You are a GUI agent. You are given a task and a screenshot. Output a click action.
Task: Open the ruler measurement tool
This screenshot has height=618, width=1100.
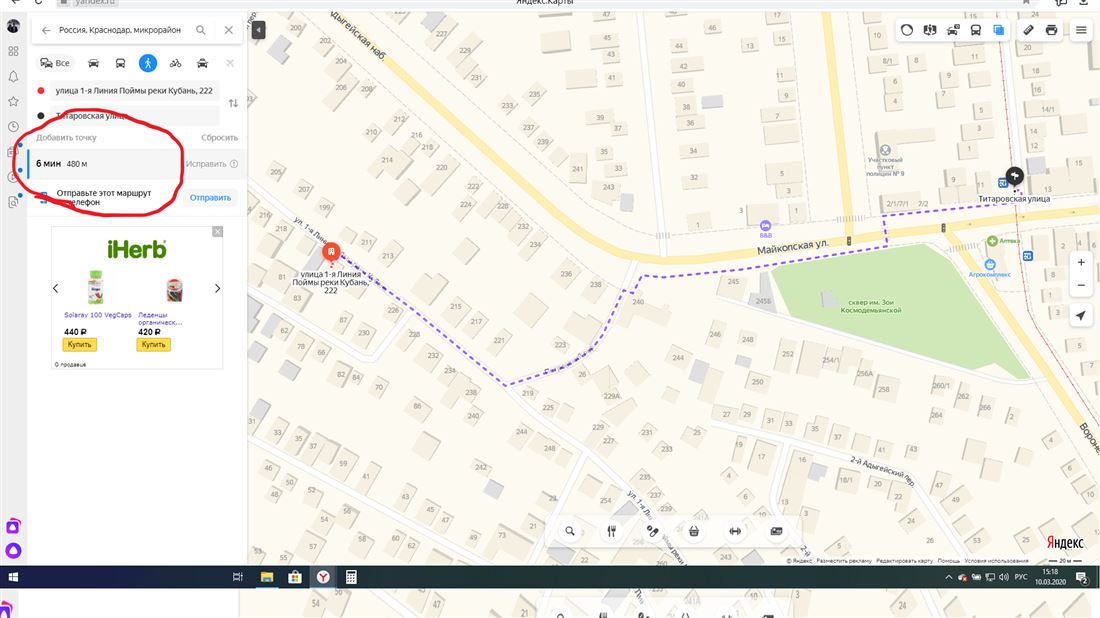(1028, 30)
